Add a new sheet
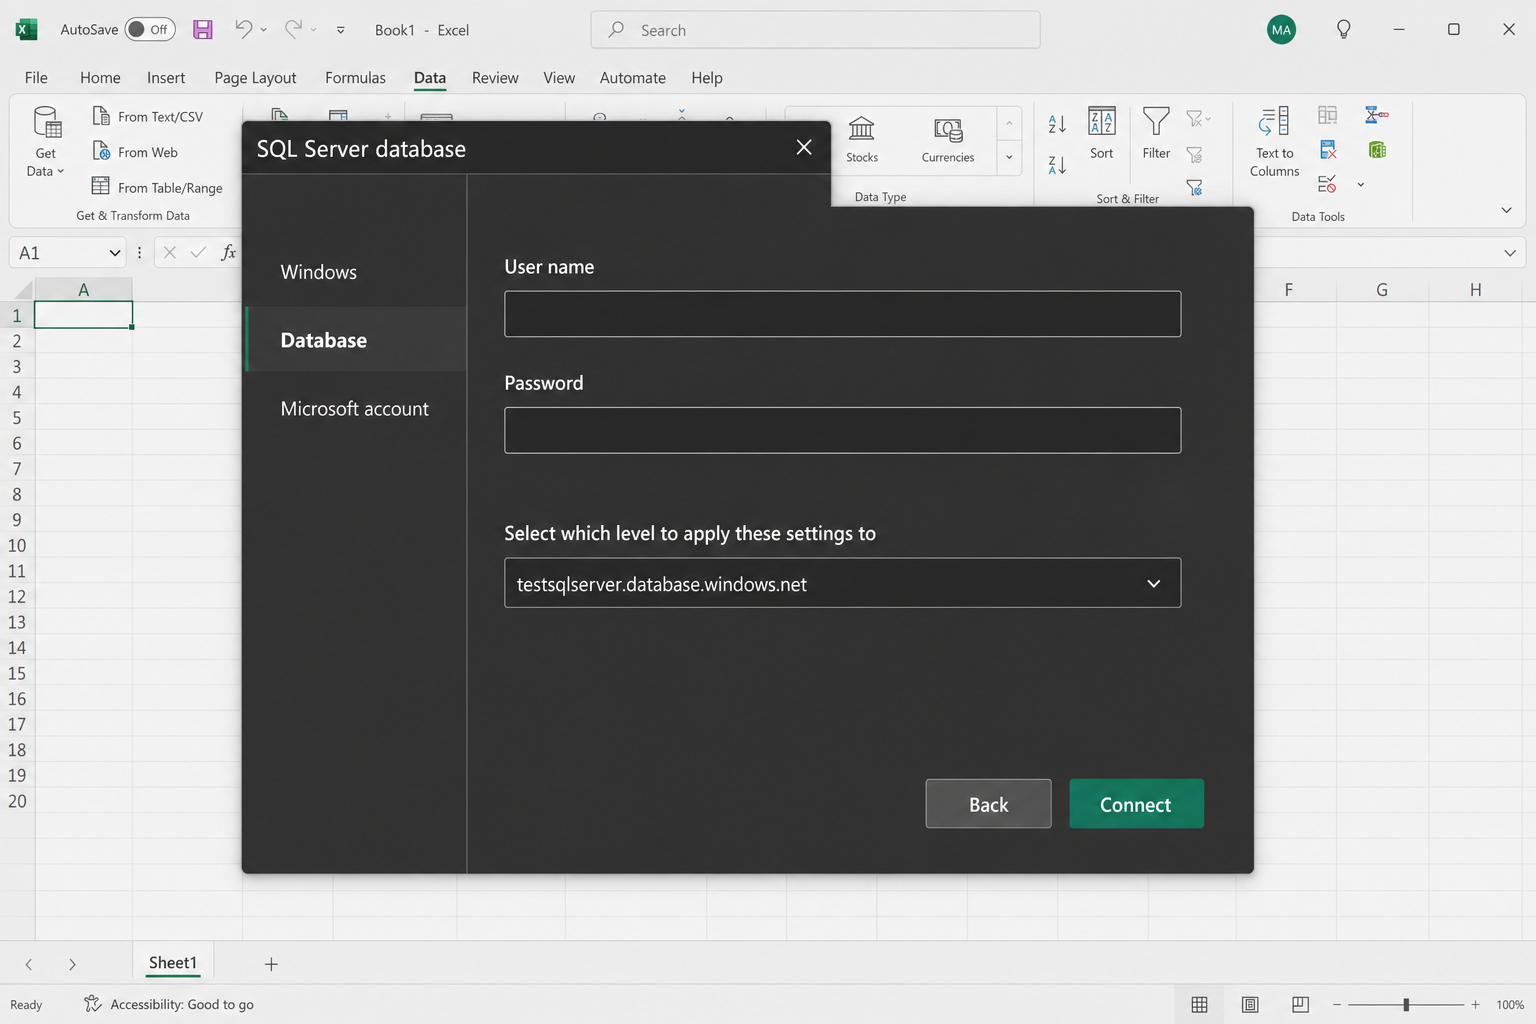Viewport: 1536px width, 1024px height. click(271, 964)
